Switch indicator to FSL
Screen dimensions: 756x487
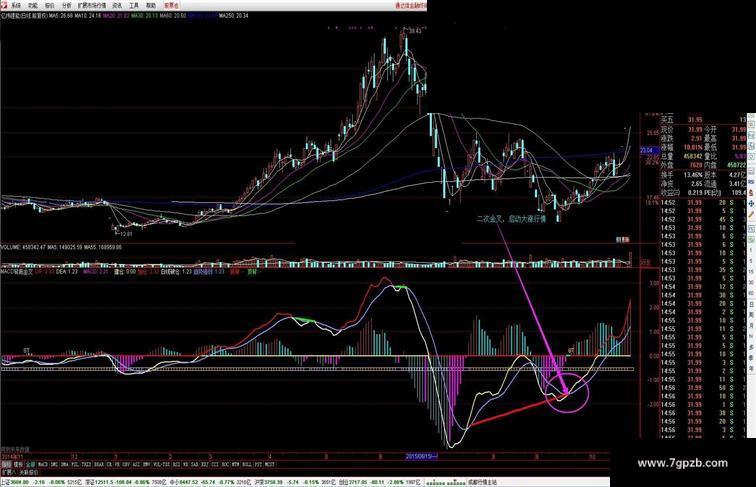pos(75,464)
